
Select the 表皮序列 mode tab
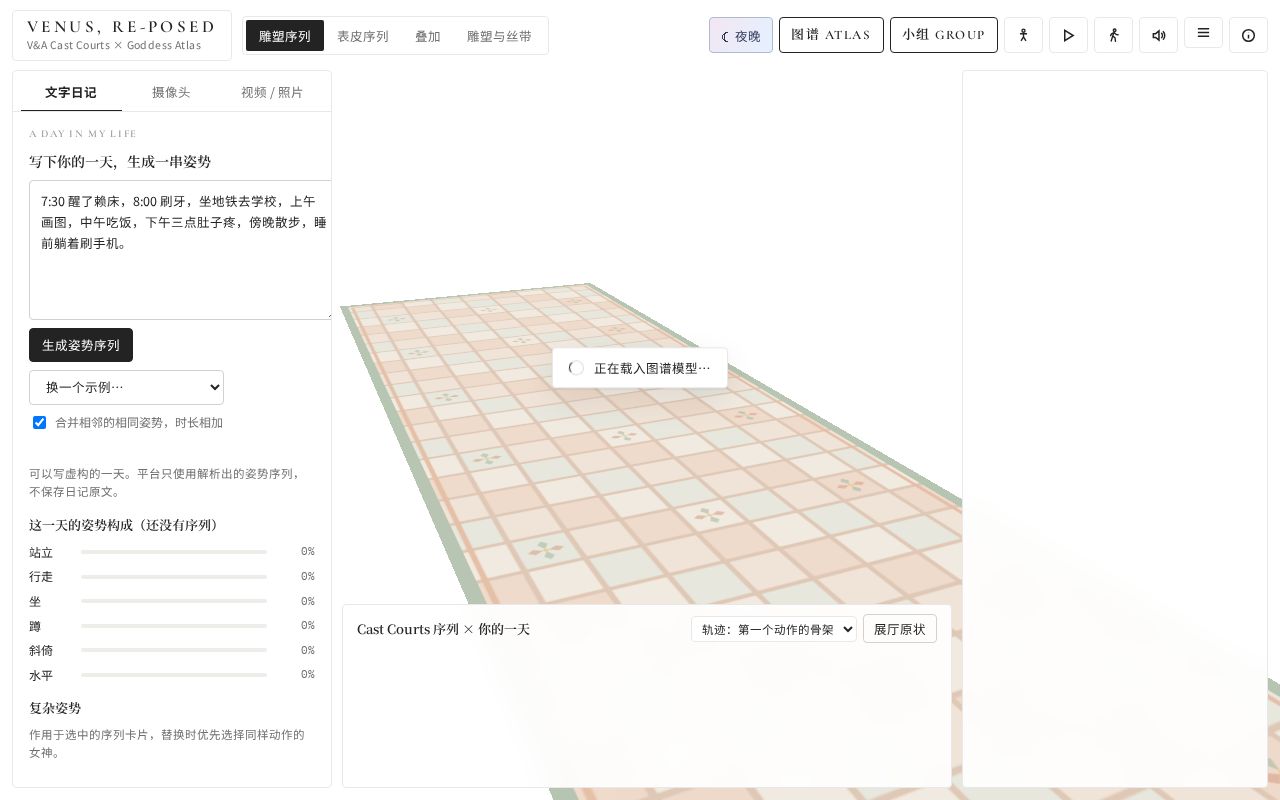pos(362,36)
